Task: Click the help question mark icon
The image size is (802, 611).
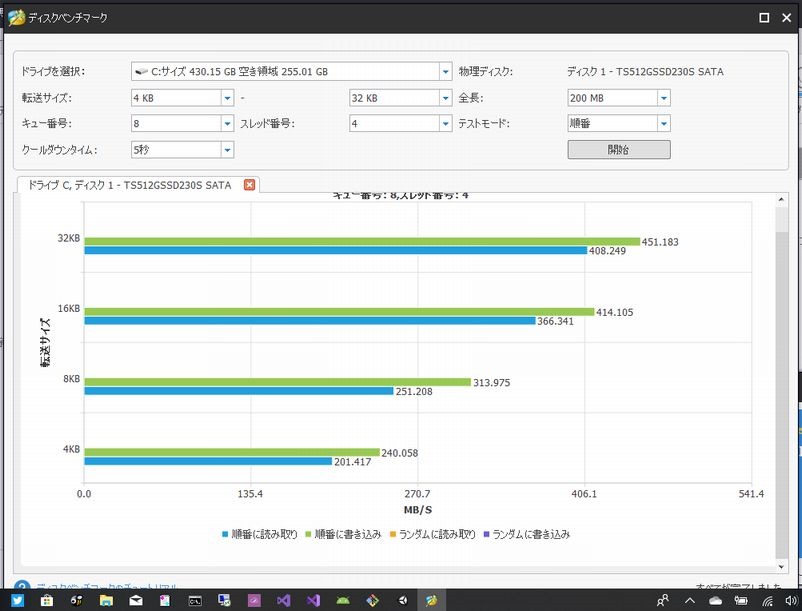Action: tap(21, 586)
